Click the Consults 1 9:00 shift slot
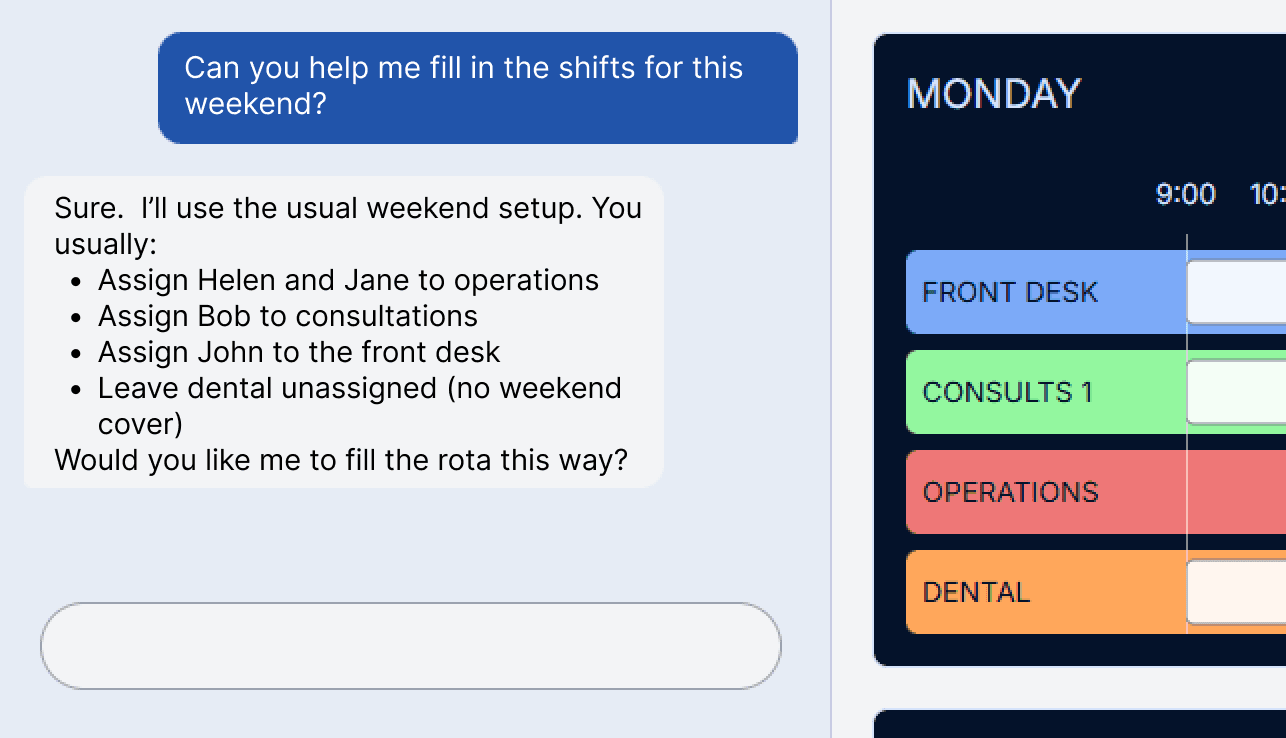 coord(1237,392)
